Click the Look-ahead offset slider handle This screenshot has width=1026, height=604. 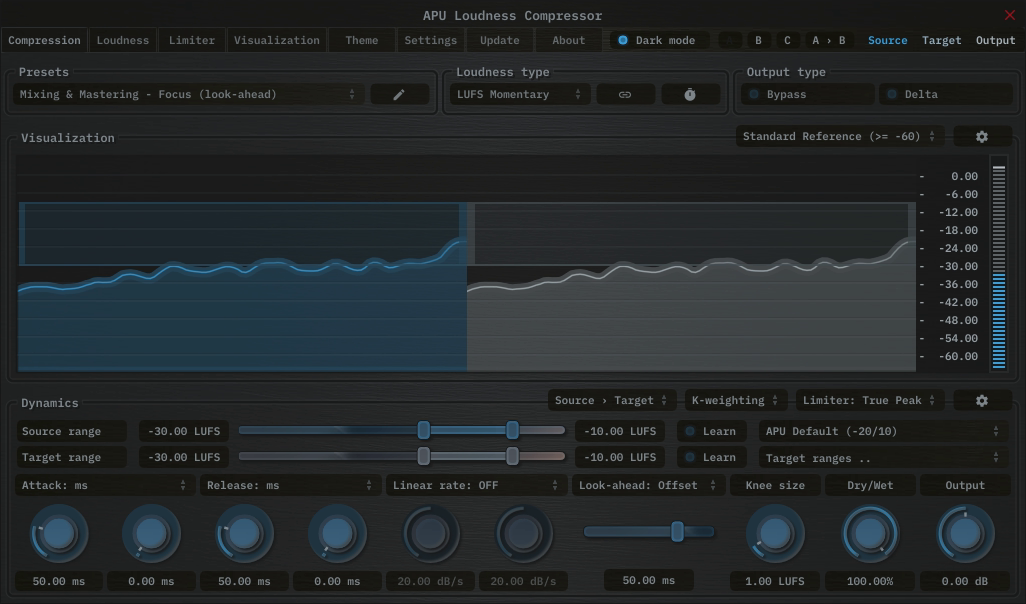click(x=677, y=532)
